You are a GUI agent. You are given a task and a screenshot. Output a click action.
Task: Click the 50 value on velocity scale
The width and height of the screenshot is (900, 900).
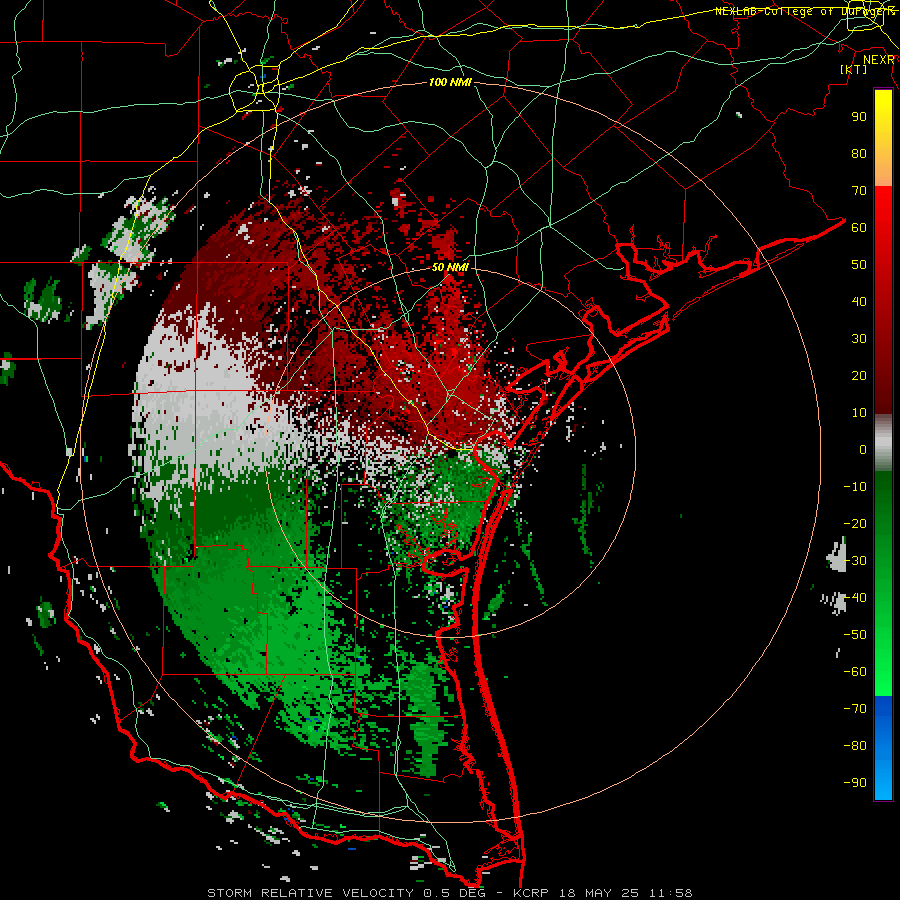pyautogui.click(x=859, y=265)
